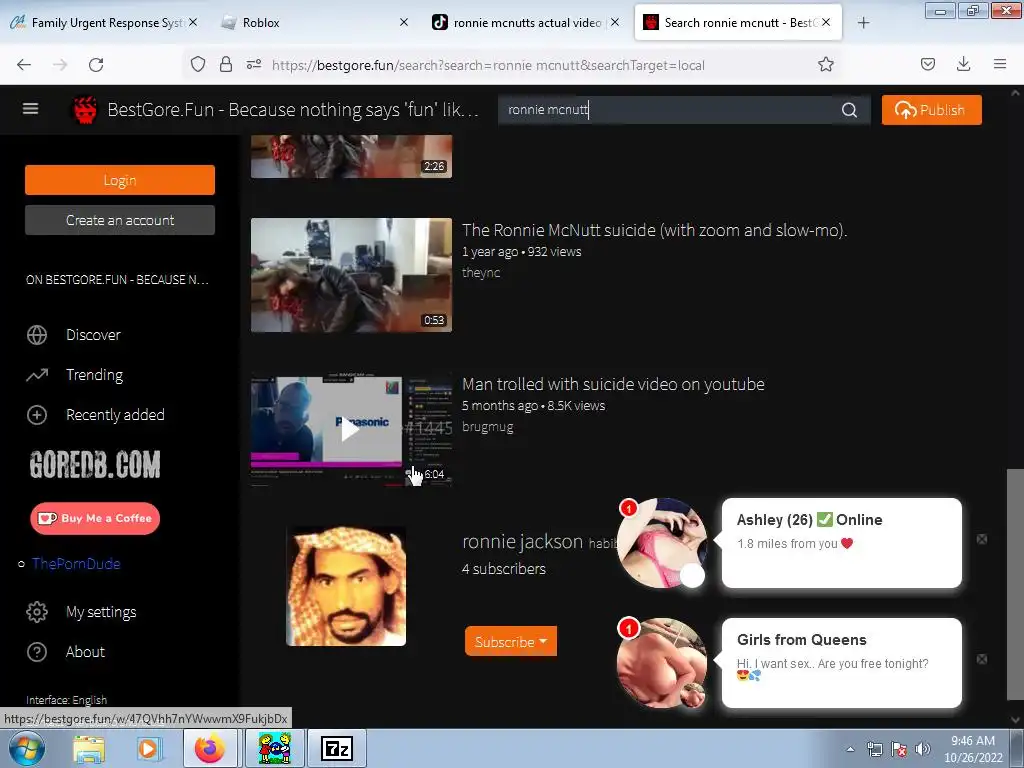The height and width of the screenshot is (768, 1024).
Task: Click the orange Publish button
Action: pos(931,110)
